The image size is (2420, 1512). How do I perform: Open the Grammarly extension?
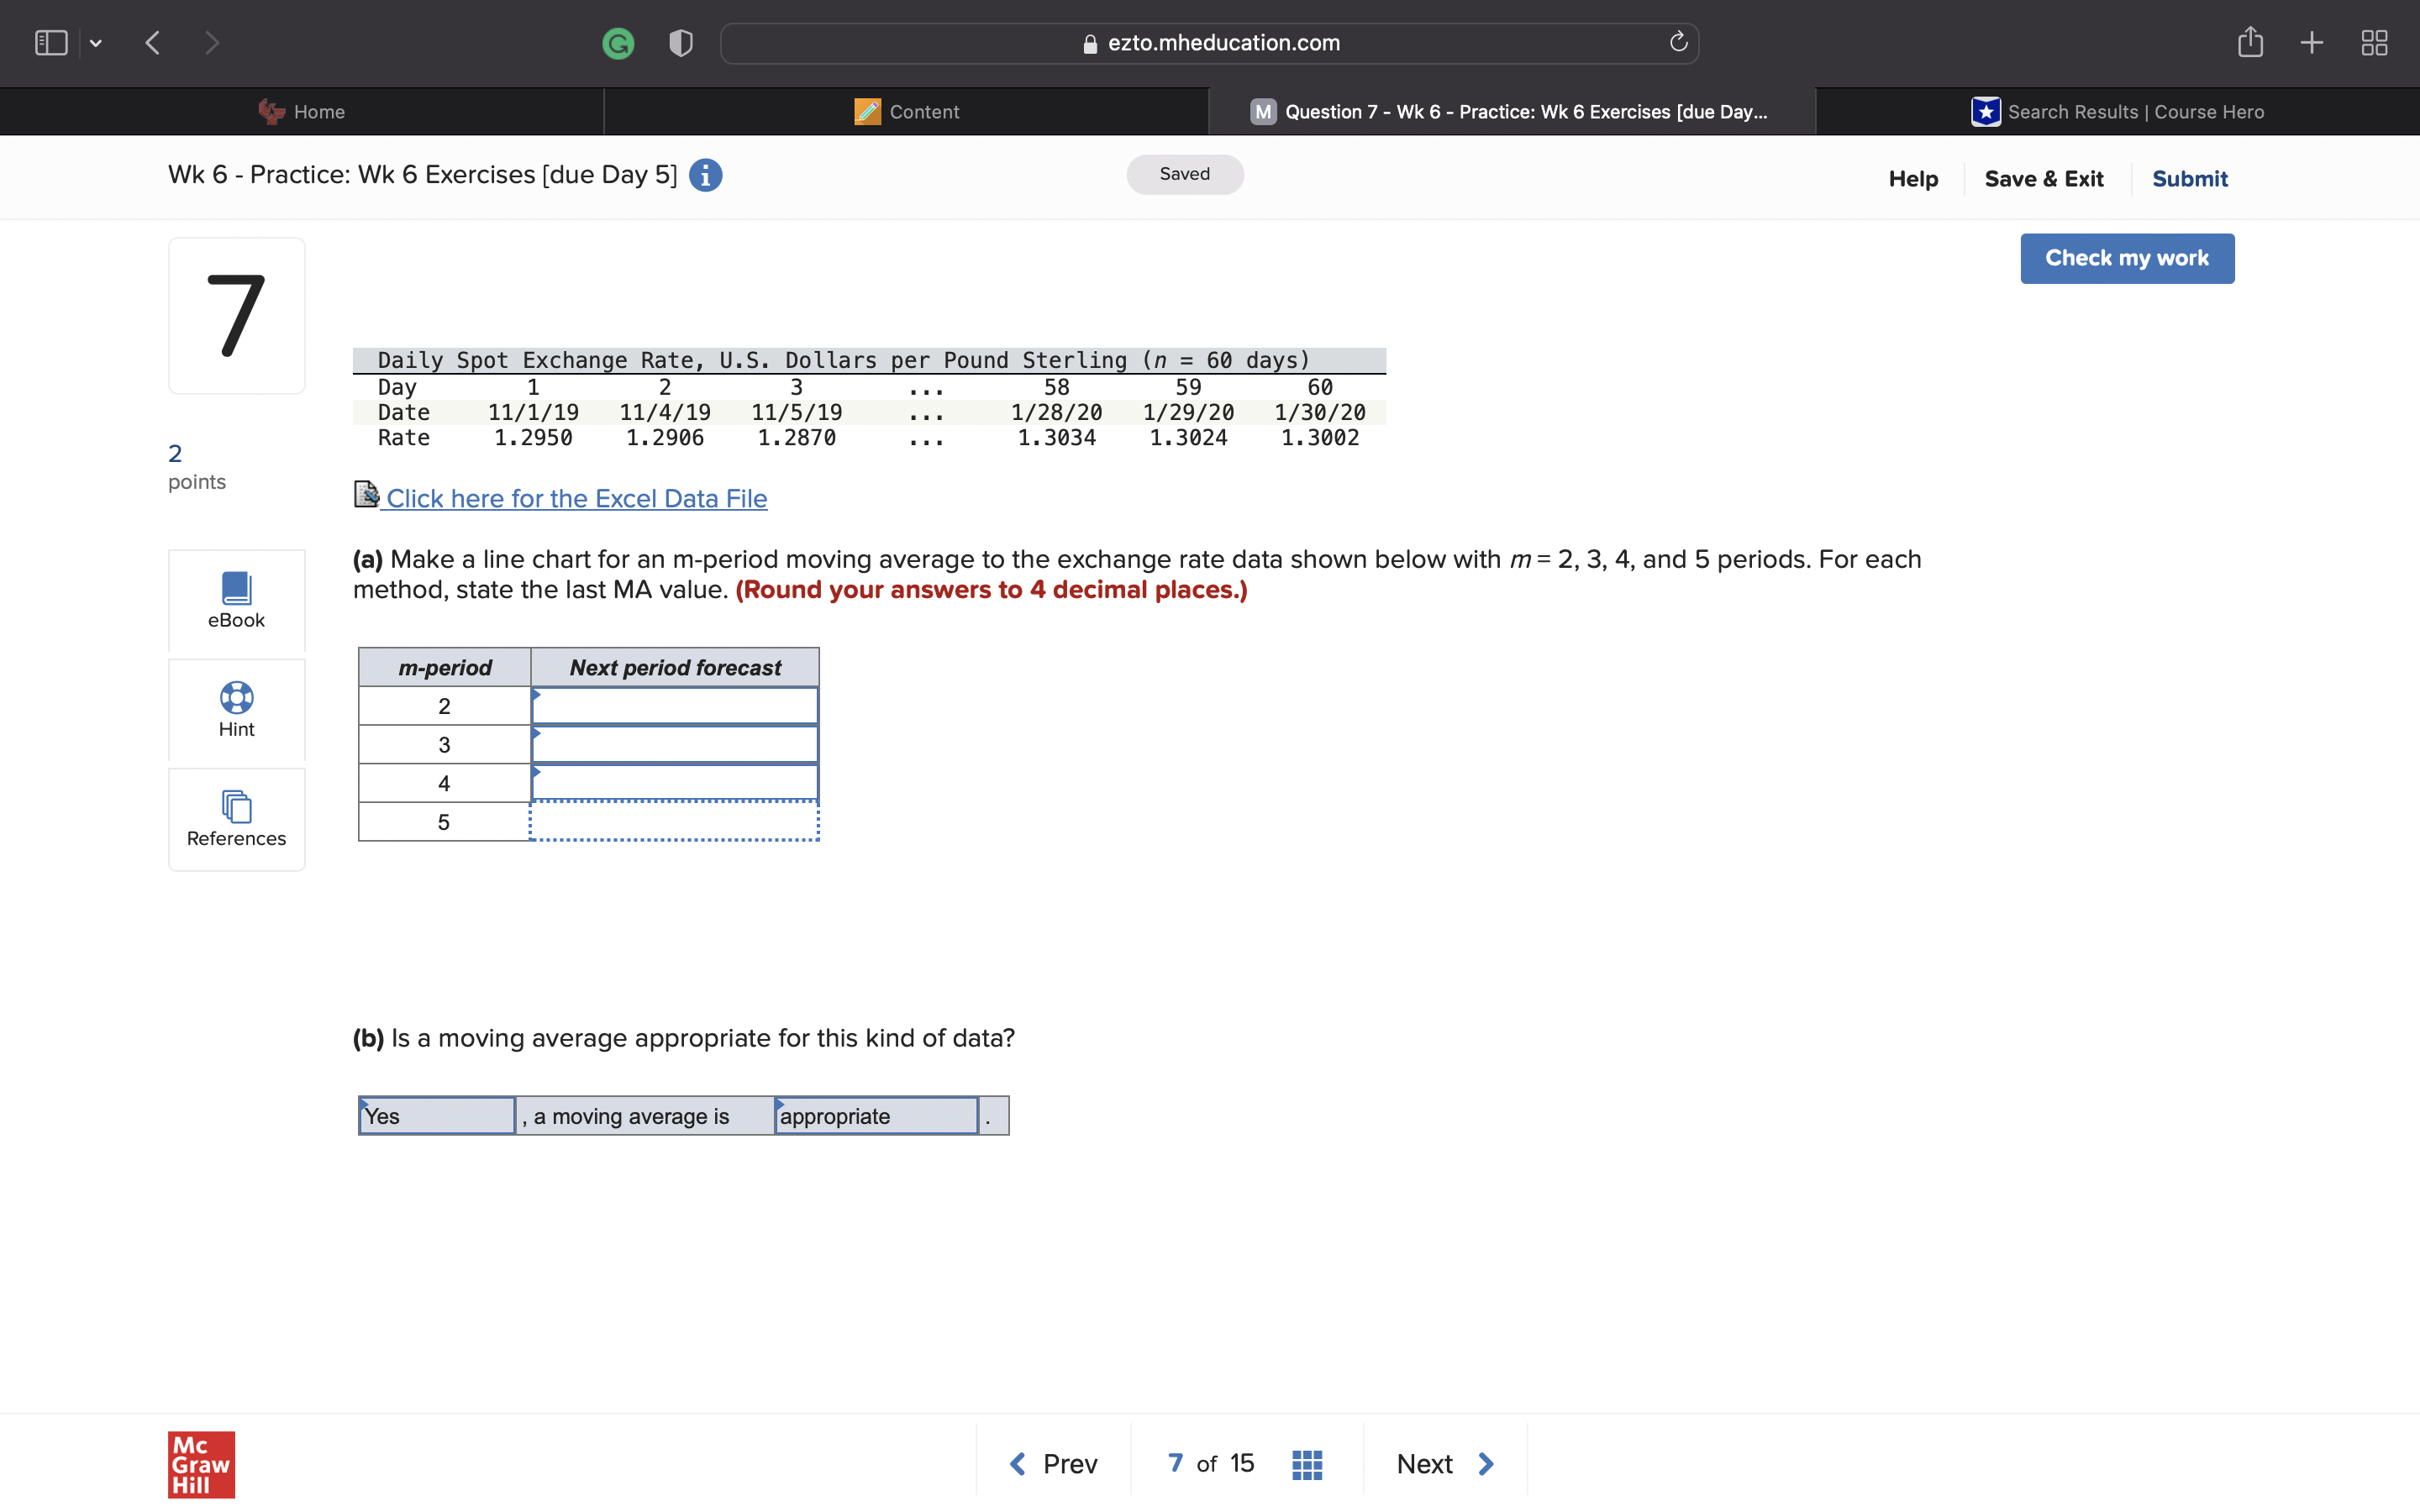pos(618,42)
